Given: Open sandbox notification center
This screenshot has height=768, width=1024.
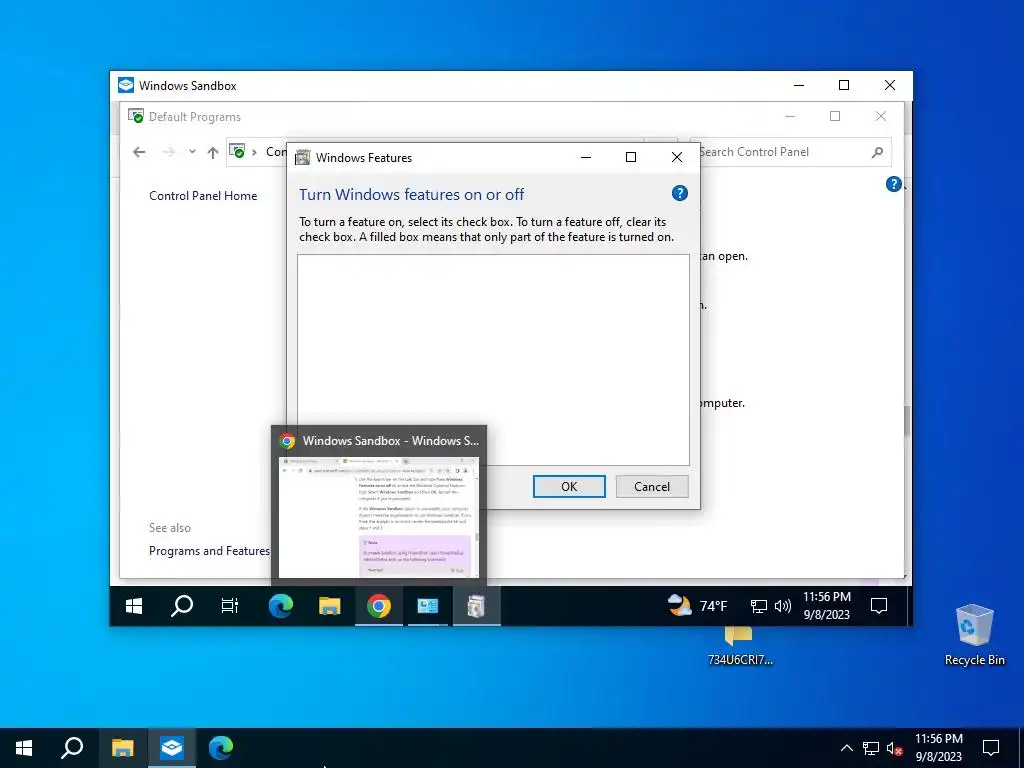Looking at the screenshot, I should 879,606.
